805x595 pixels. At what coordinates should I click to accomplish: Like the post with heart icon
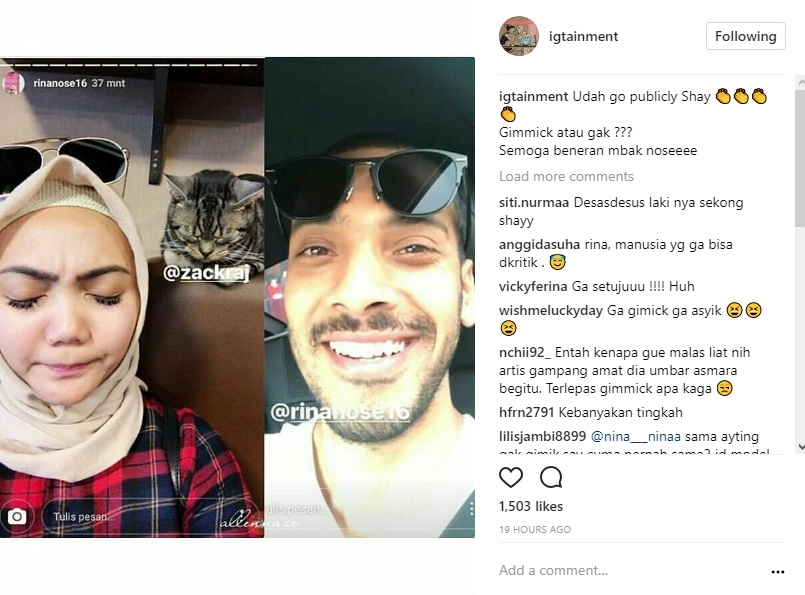[x=511, y=477]
